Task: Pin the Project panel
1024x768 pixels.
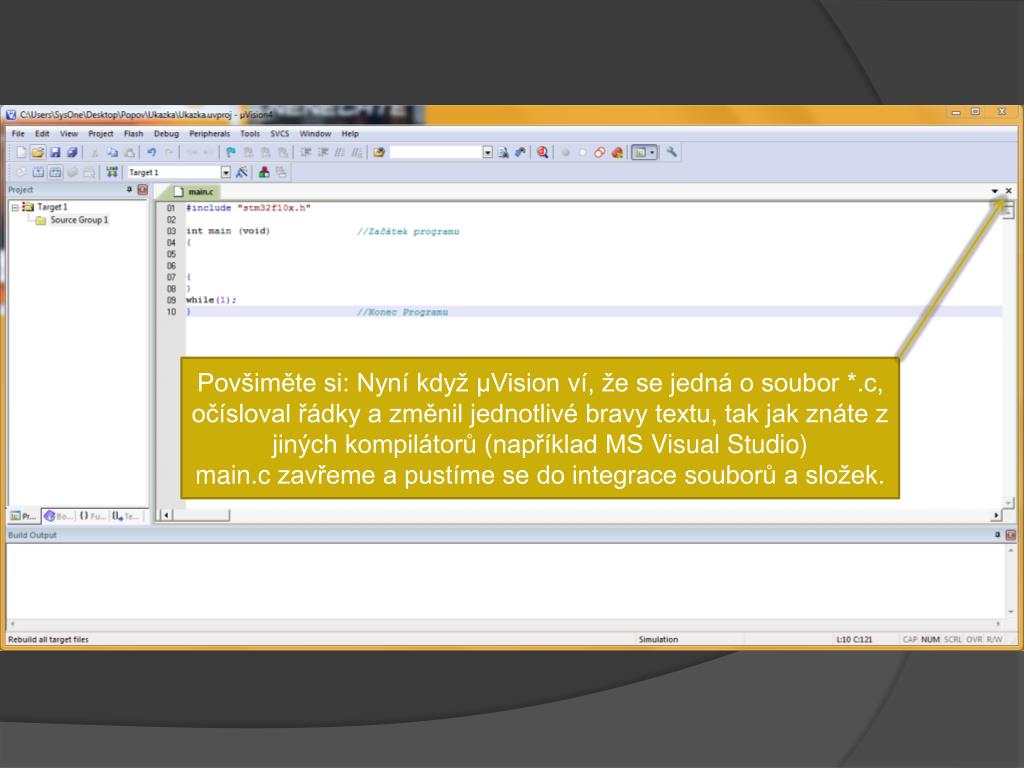Action: point(129,189)
